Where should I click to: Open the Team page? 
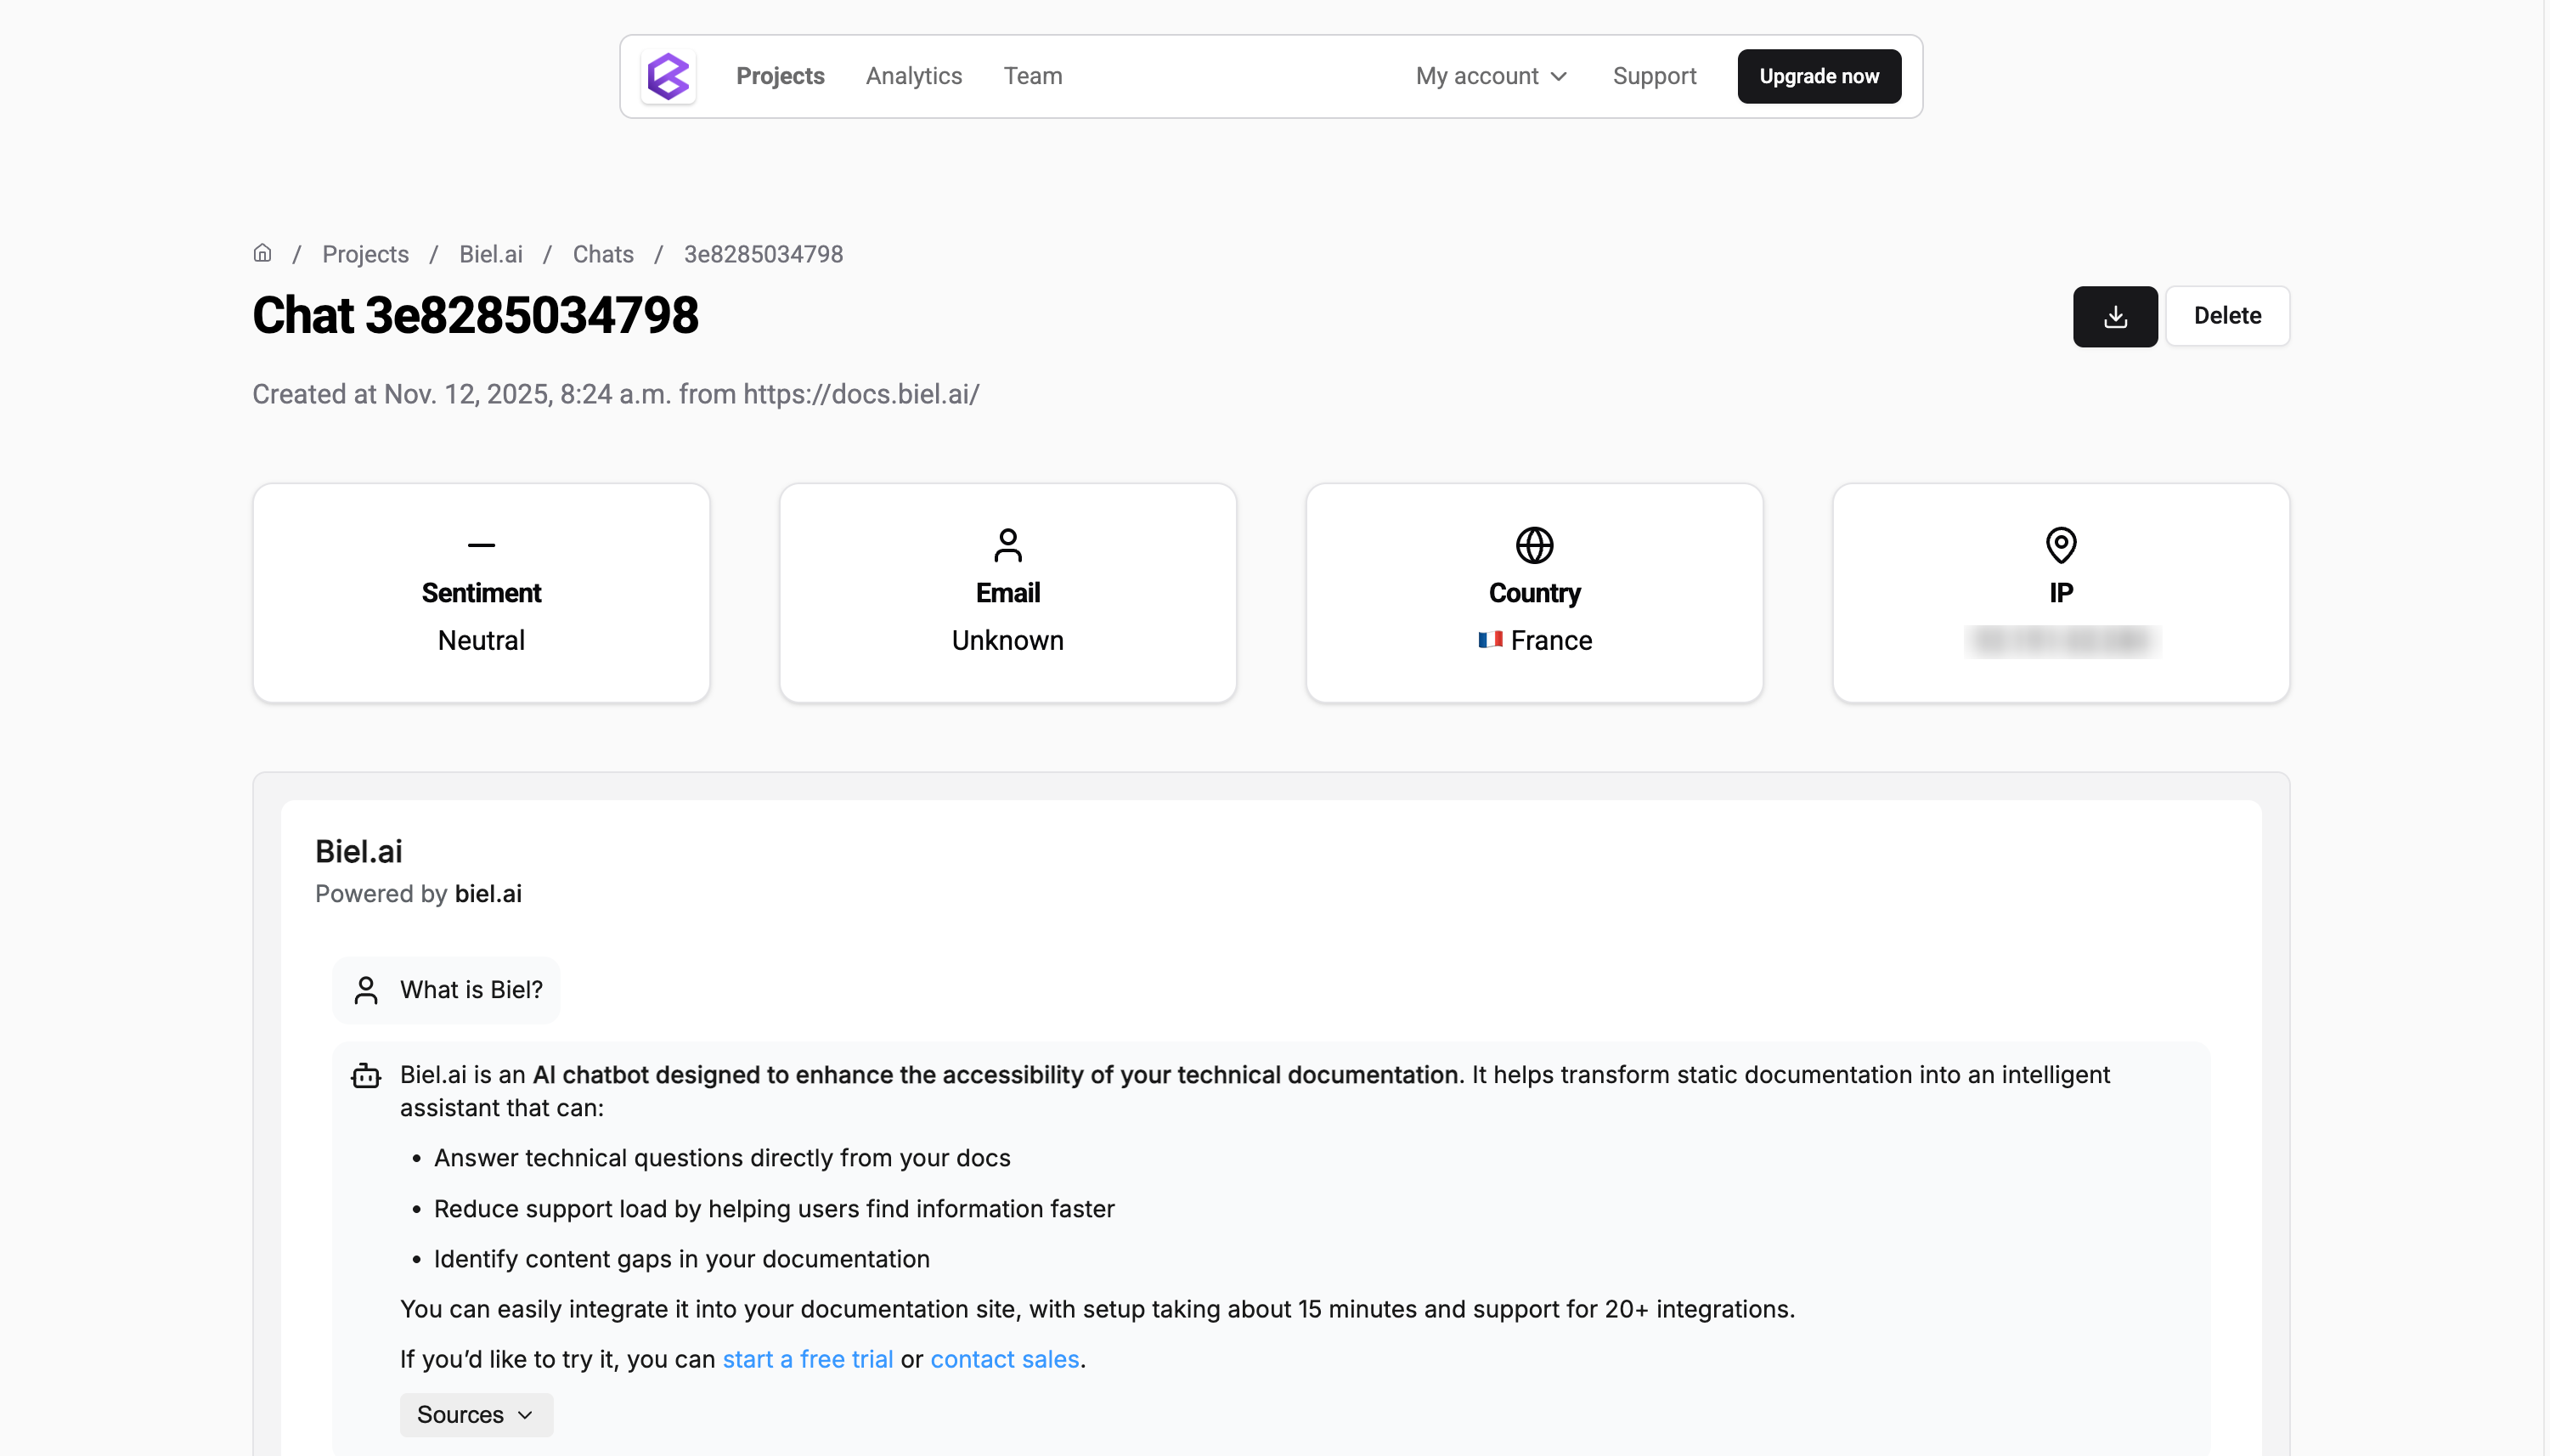(1032, 75)
